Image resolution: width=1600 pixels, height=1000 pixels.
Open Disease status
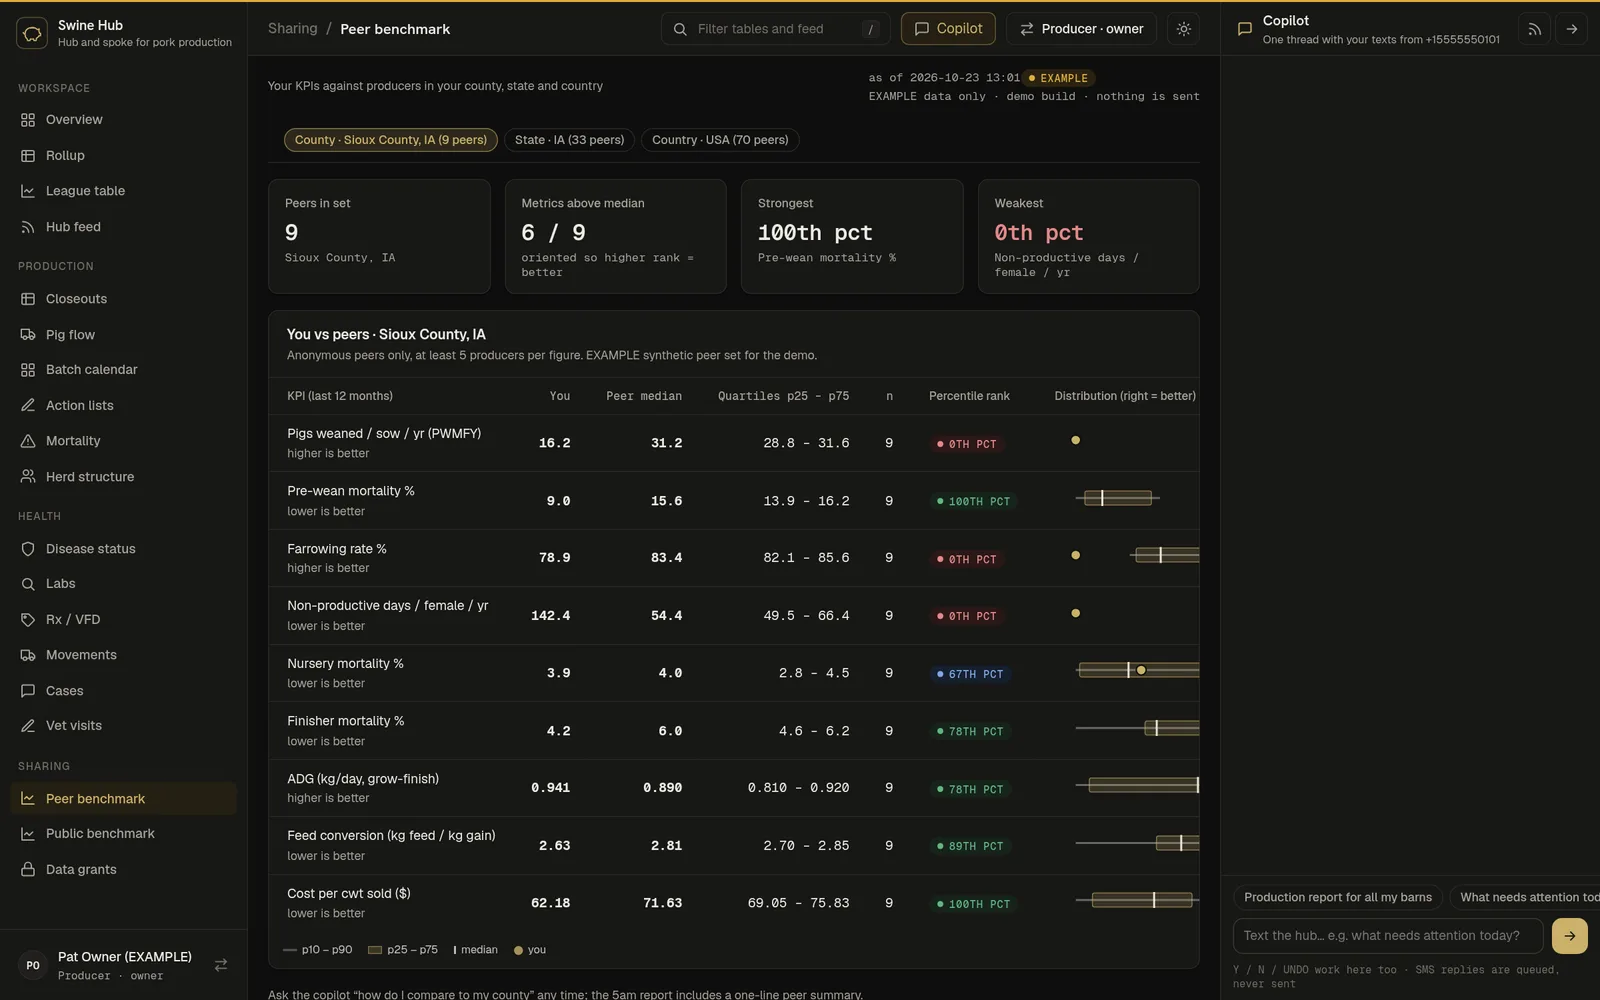(x=124, y=549)
